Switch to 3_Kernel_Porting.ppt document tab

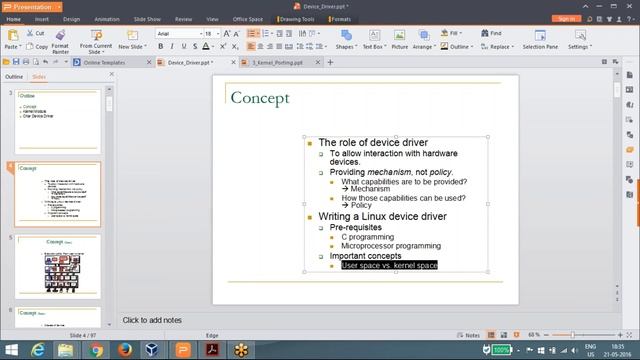[277, 62]
